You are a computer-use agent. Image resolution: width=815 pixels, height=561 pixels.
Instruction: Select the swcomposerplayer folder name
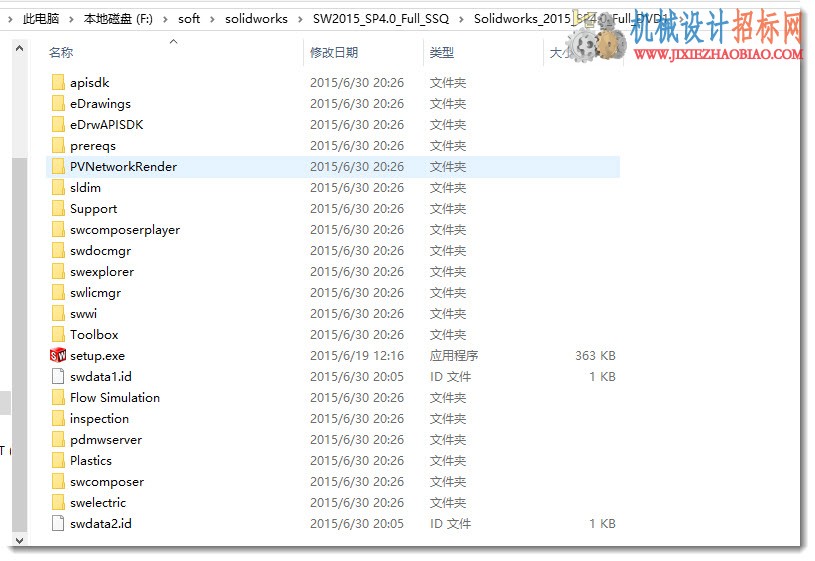pyautogui.click(x=125, y=230)
